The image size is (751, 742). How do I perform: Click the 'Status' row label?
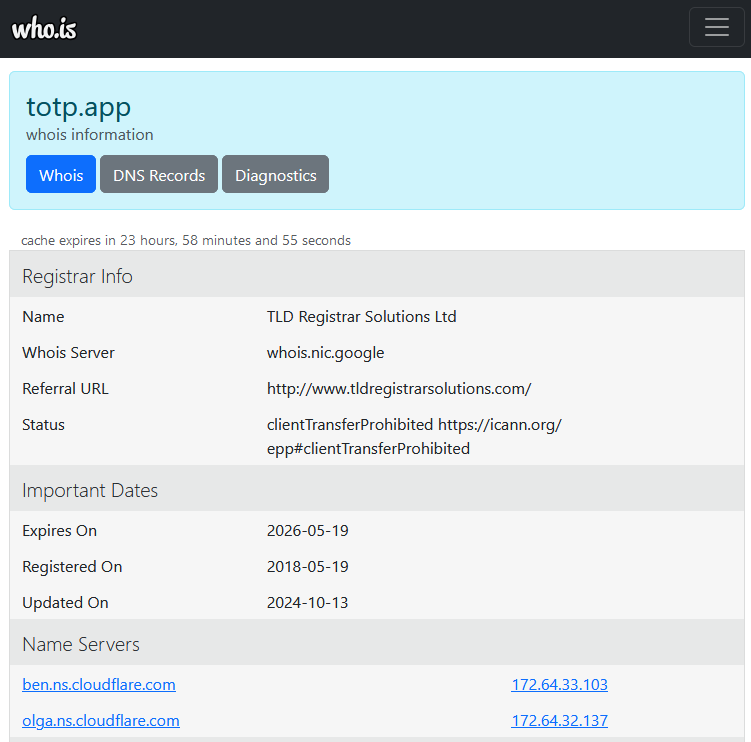[x=43, y=425]
